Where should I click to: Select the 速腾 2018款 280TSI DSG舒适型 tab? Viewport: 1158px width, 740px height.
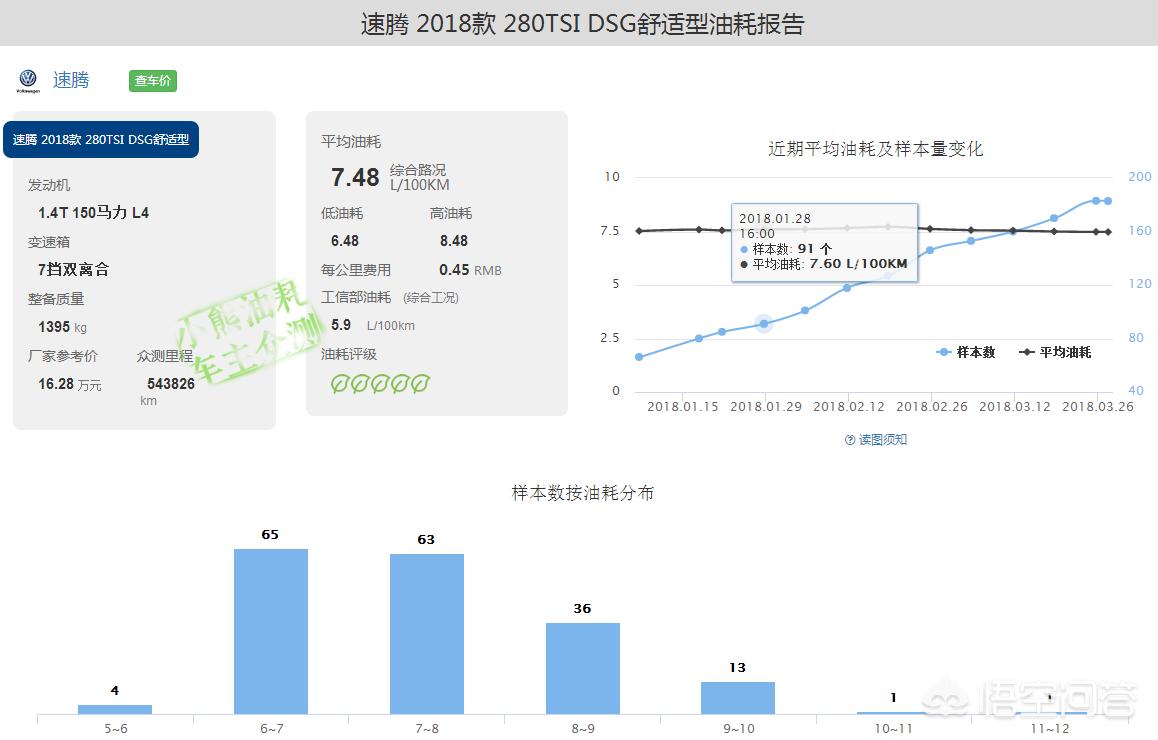[100, 140]
